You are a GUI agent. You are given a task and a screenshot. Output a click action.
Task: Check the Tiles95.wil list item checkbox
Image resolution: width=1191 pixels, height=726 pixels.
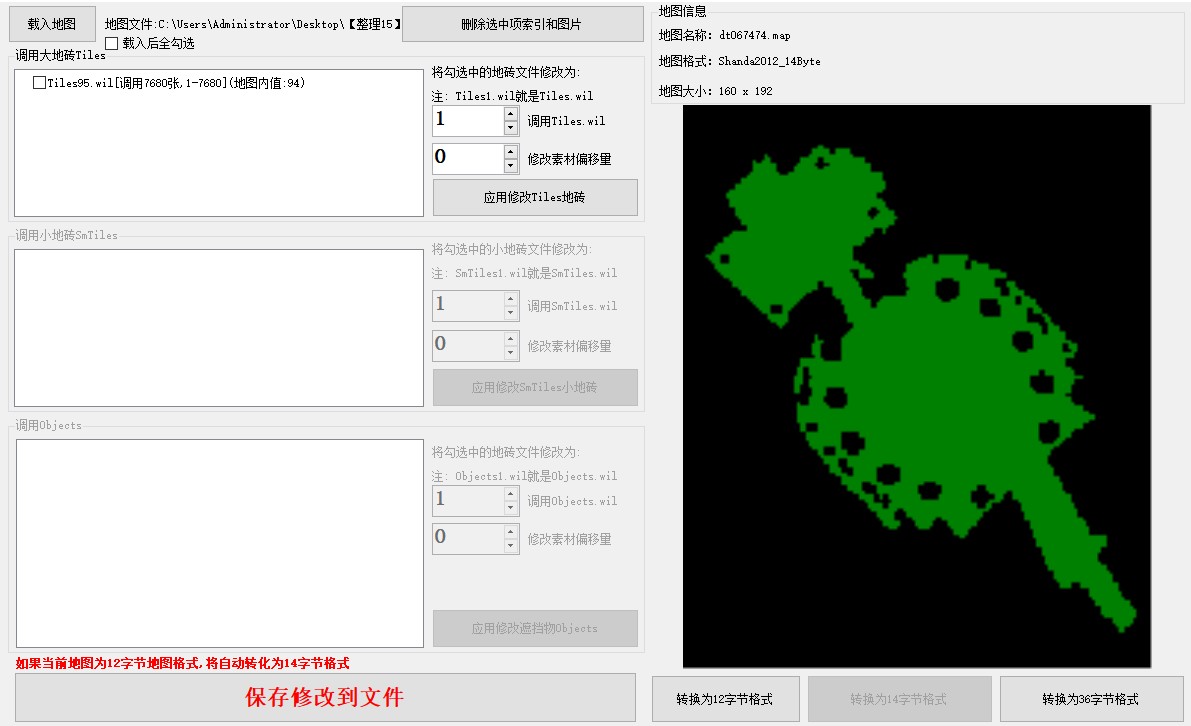(39, 83)
